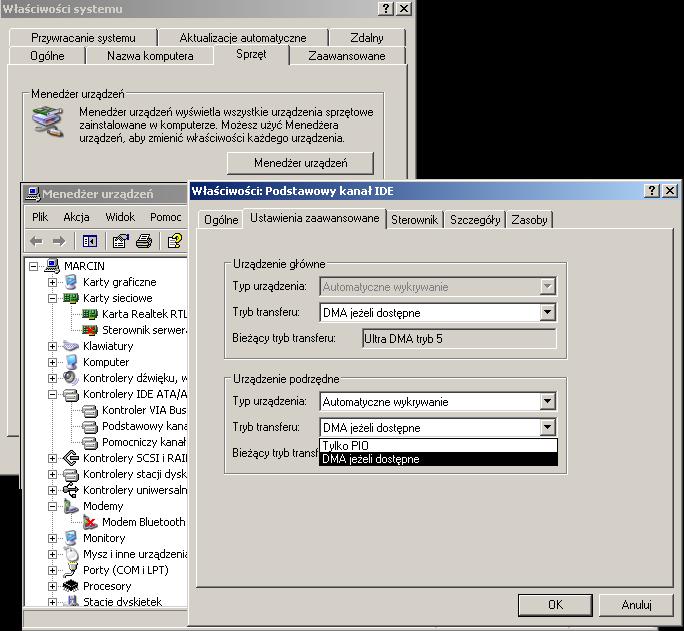Collapse the MARCIN root node
Image resolution: width=684 pixels, height=631 pixels.
pyautogui.click(x=34, y=266)
